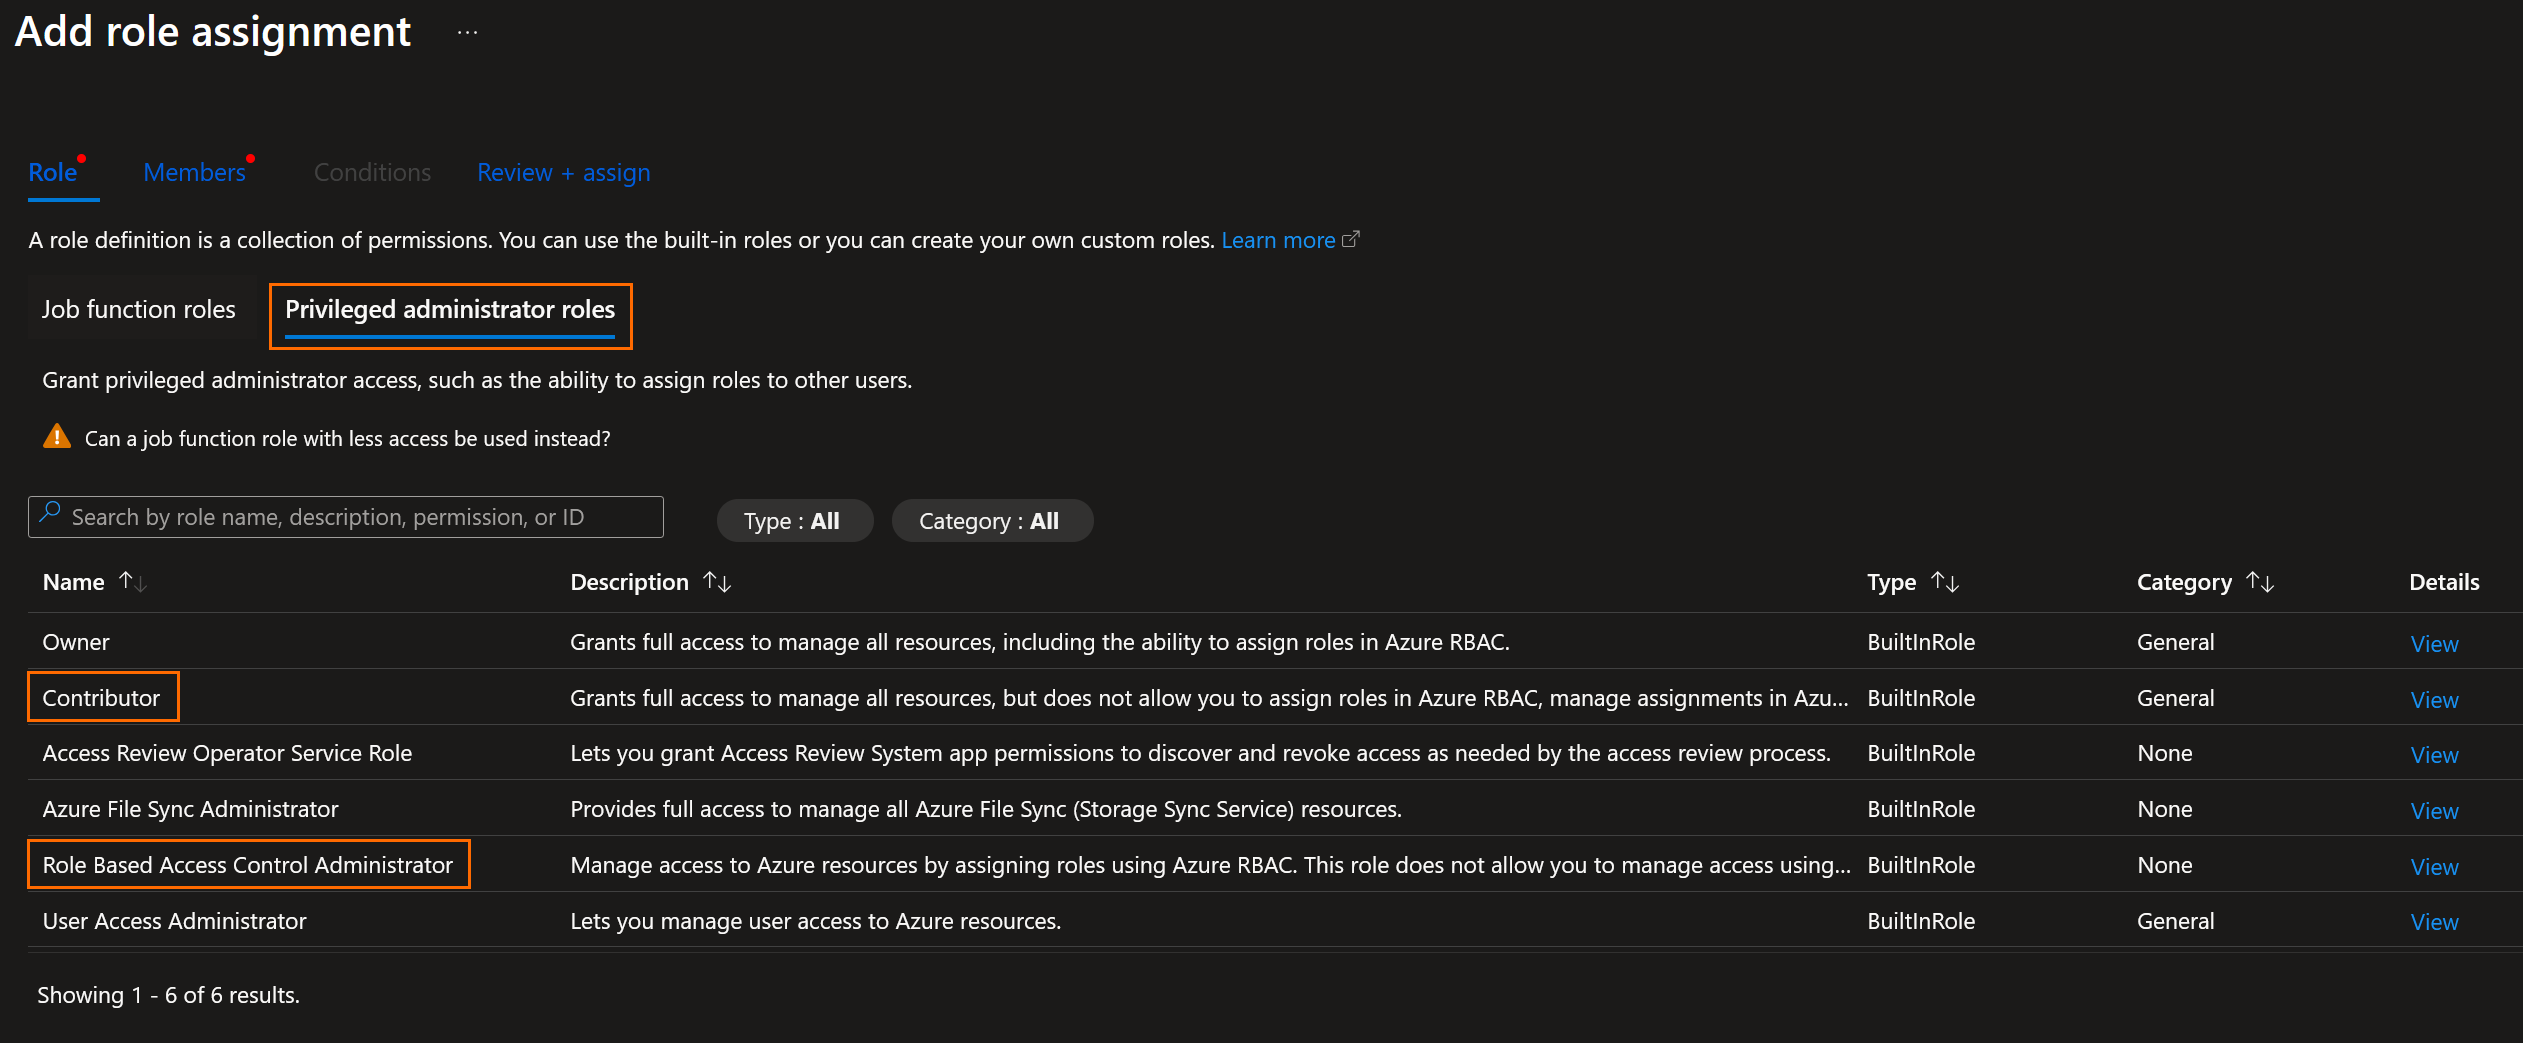This screenshot has height=1043, width=2523.
Task: Click the search magnifier icon
Action: click(x=50, y=514)
